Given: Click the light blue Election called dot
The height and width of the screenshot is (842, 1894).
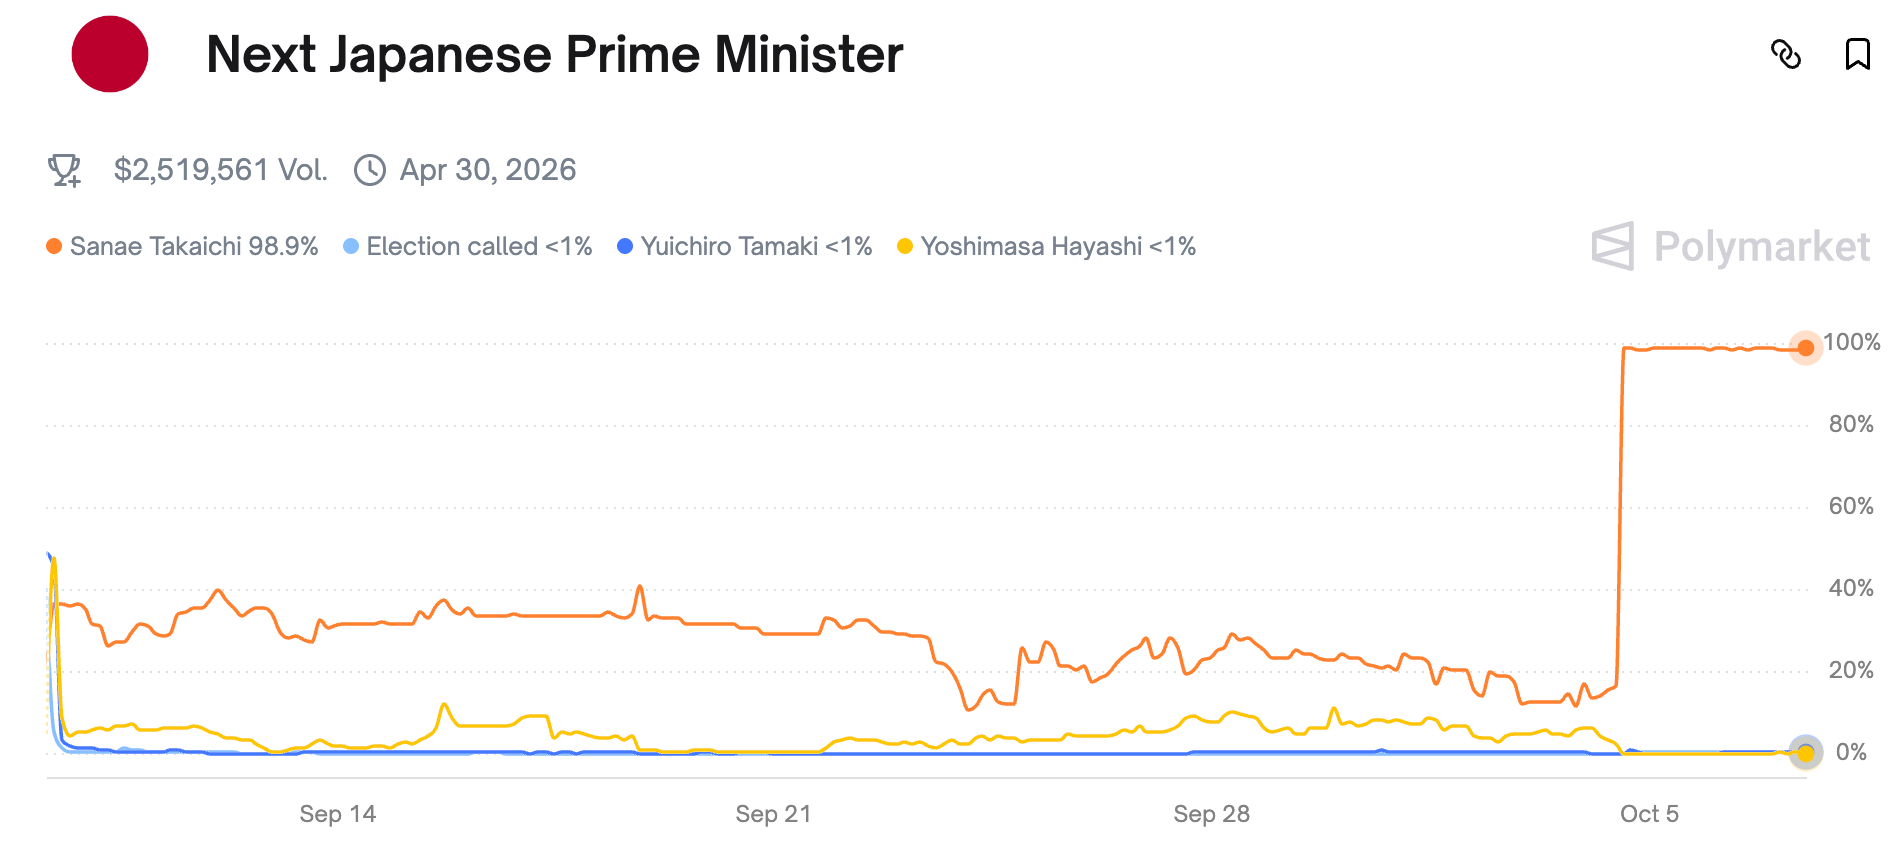Looking at the screenshot, I should [351, 246].
